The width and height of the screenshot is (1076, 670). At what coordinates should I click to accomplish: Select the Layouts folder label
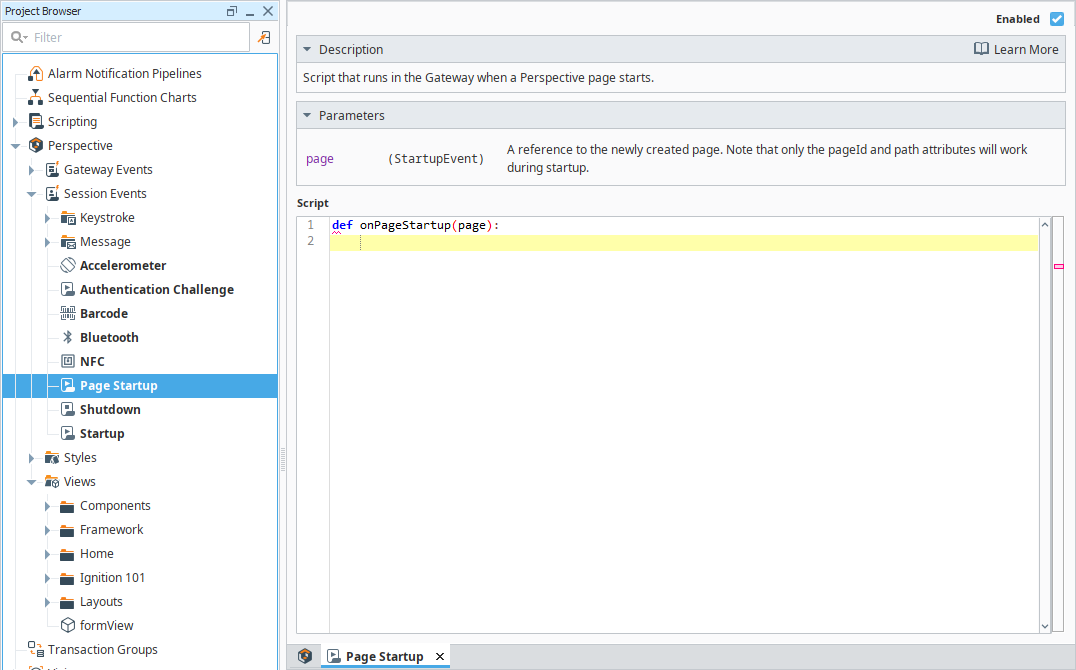(x=101, y=601)
